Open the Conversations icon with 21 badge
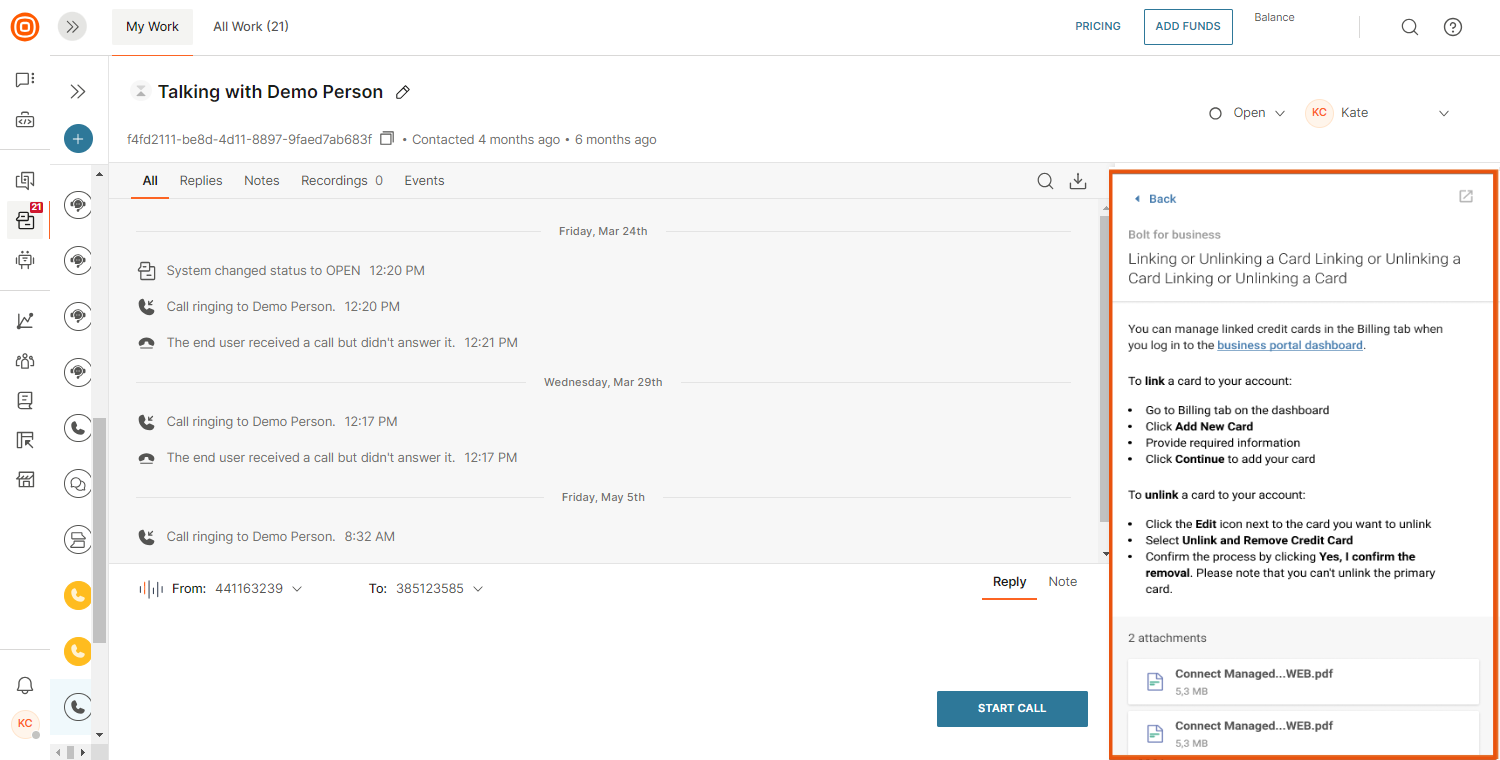 click(x=26, y=220)
